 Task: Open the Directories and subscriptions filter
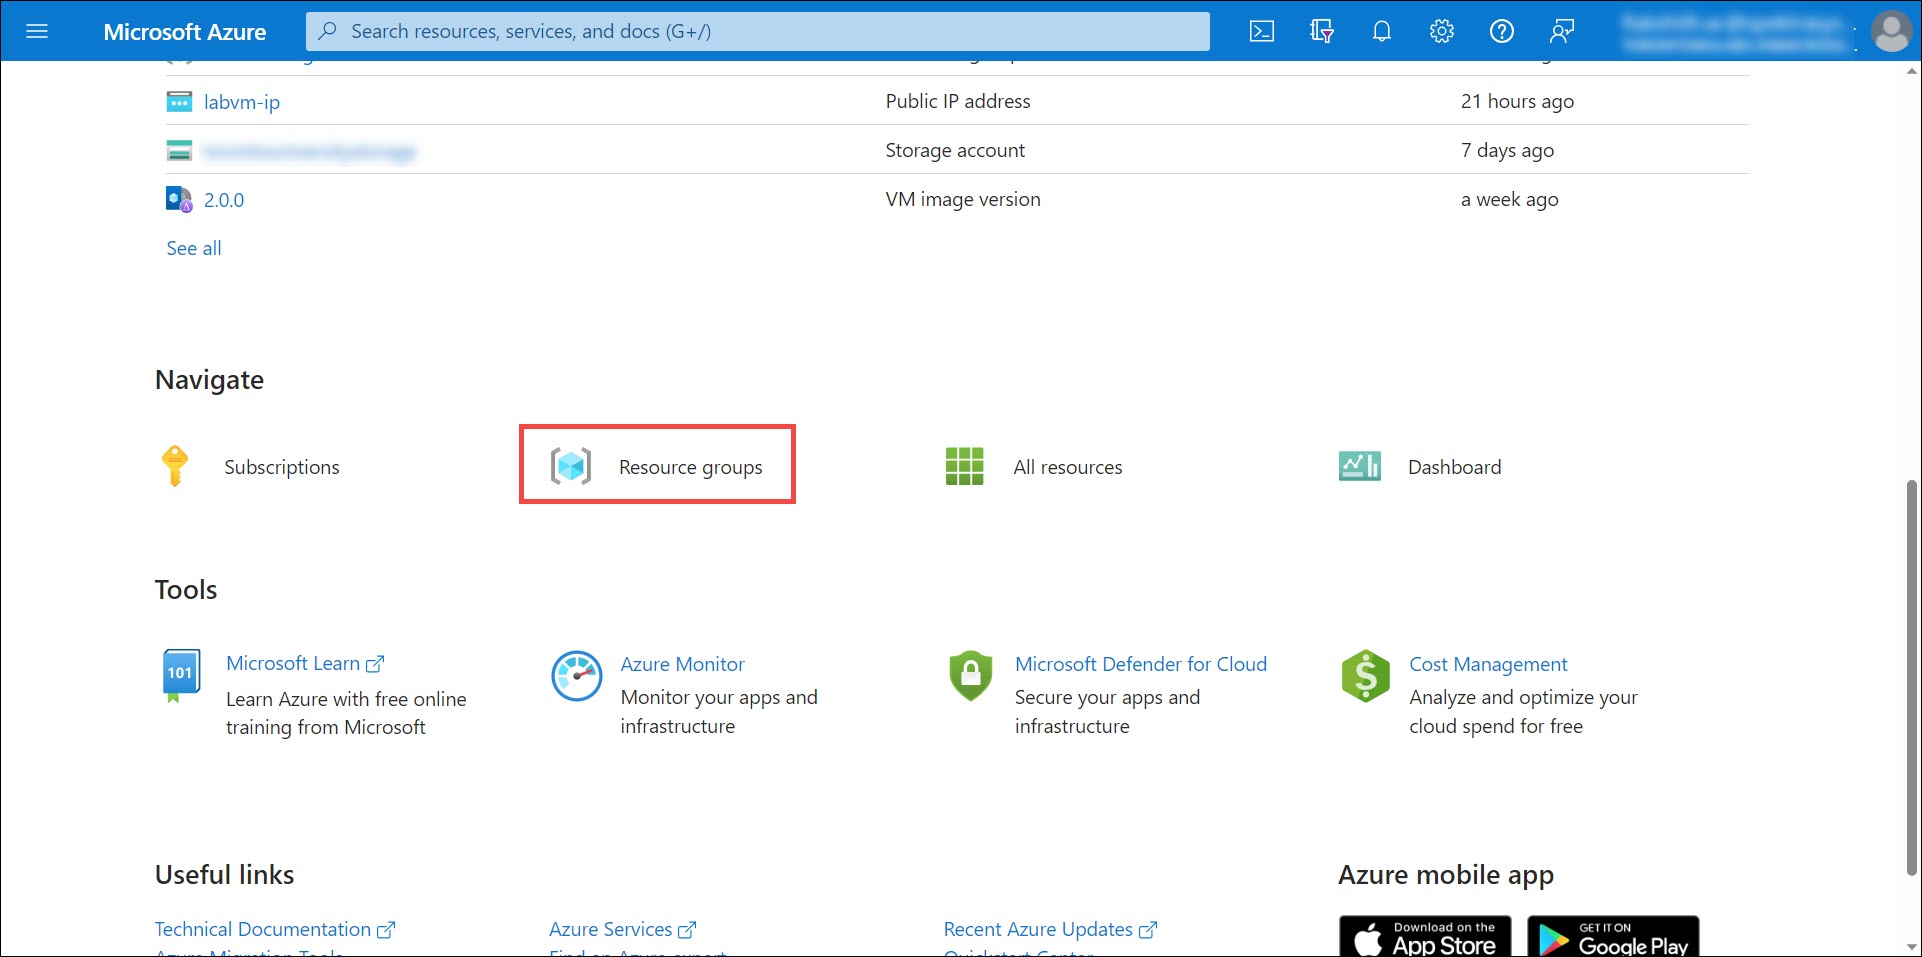click(1322, 31)
